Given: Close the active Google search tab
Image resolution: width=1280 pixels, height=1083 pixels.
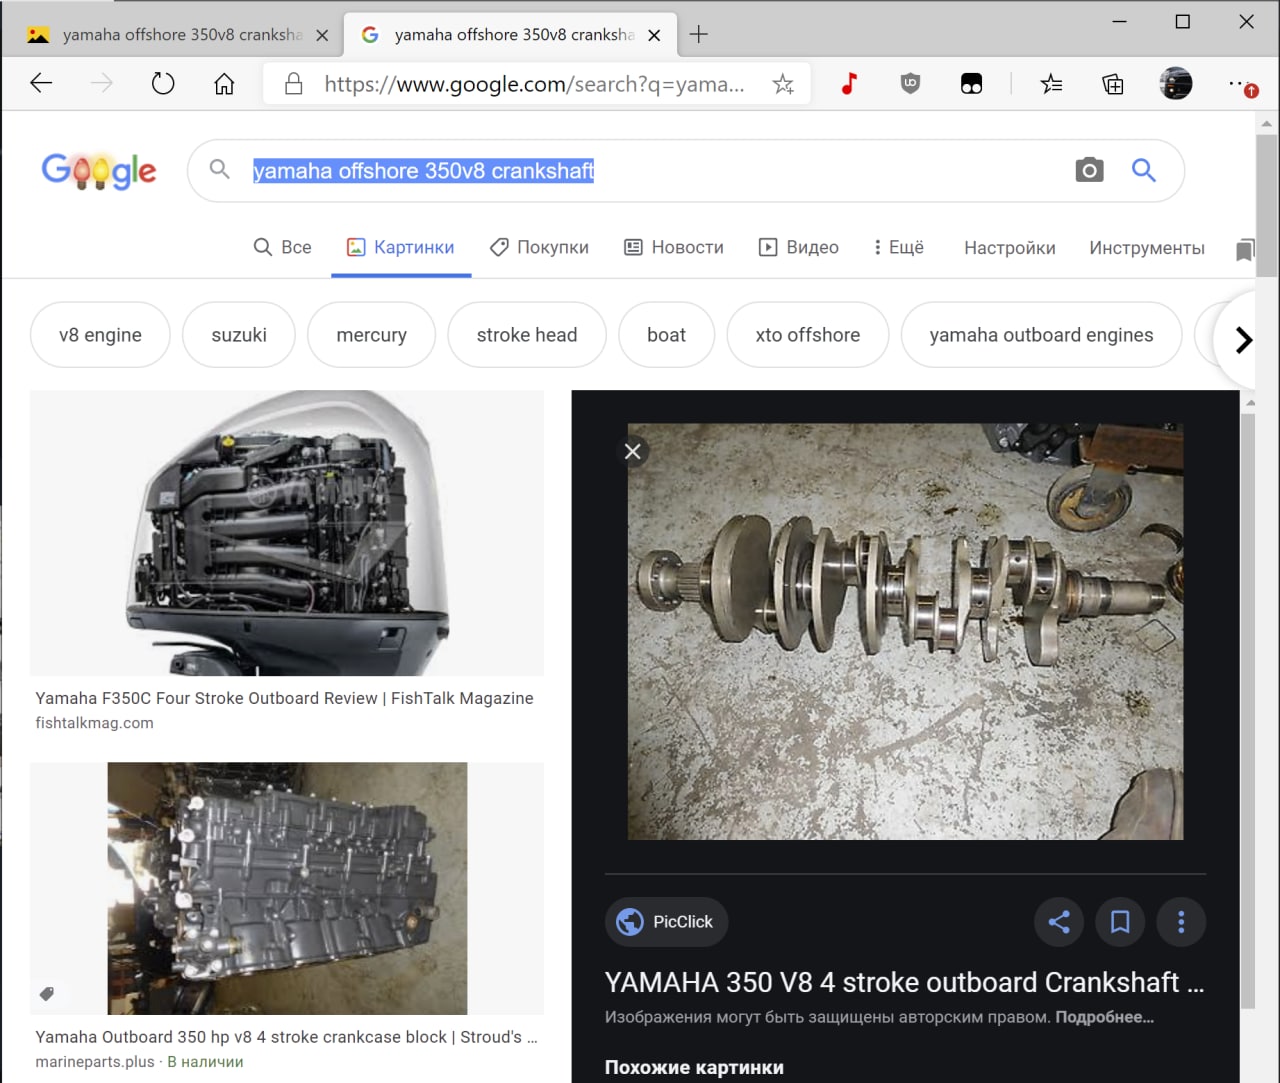Looking at the screenshot, I should click(x=654, y=35).
